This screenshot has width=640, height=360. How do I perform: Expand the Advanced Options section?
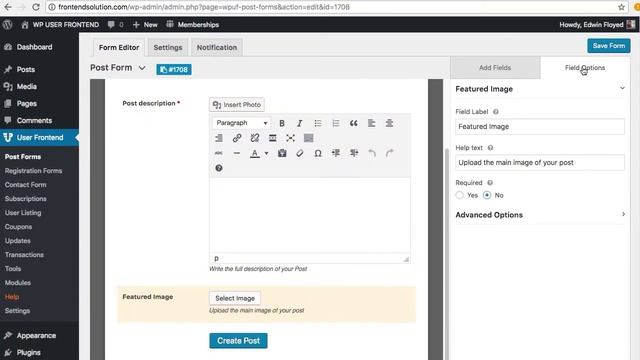[540, 215]
